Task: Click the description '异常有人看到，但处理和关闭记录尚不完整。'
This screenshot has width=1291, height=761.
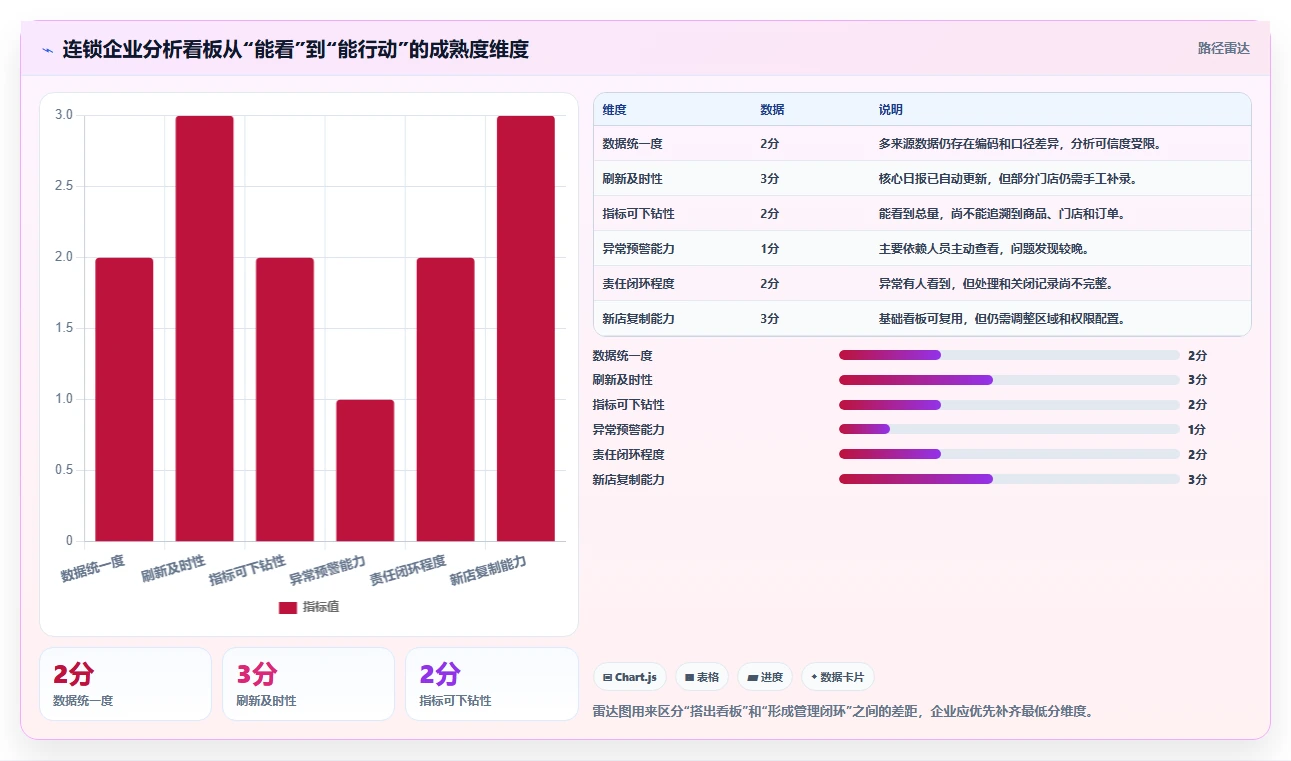Action: click(x=995, y=284)
